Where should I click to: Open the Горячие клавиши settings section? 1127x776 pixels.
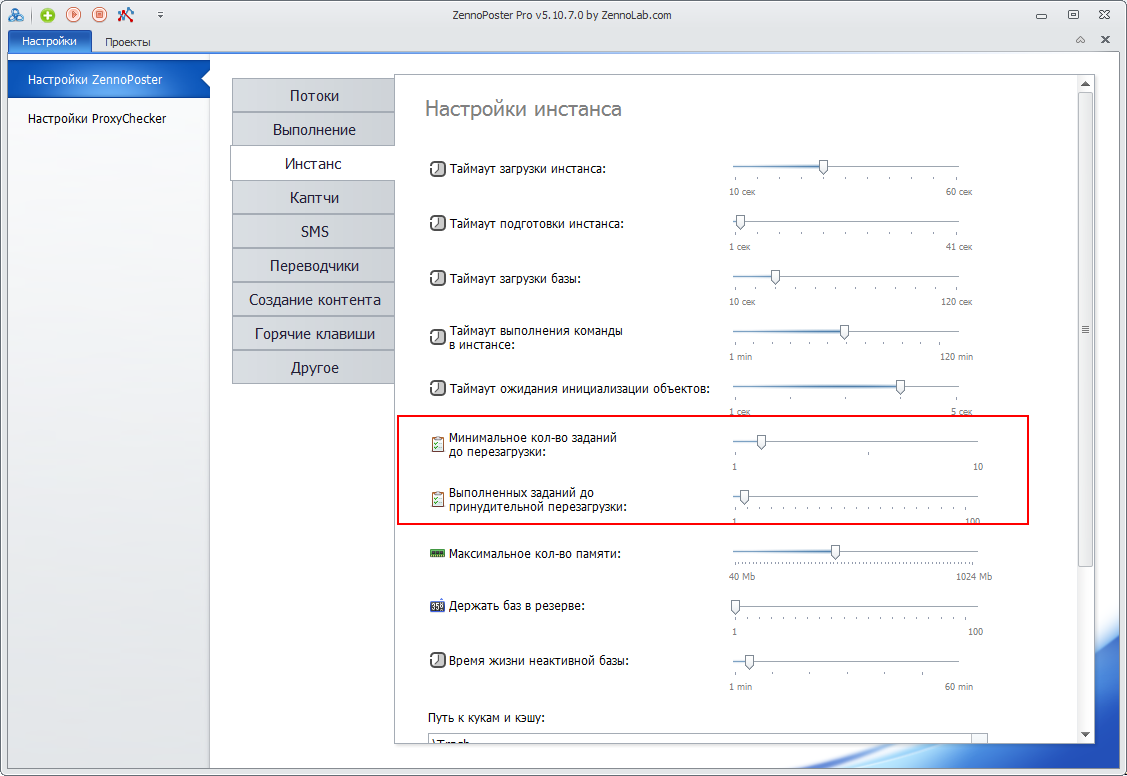pyautogui.click(x=313, y=333)
